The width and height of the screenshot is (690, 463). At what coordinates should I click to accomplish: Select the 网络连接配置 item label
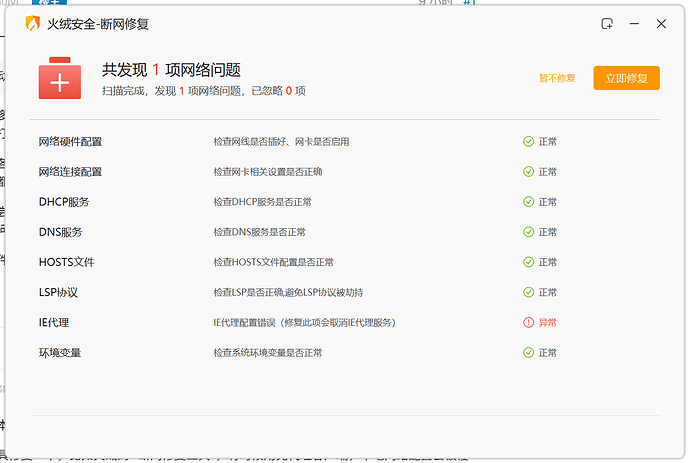pyautogui.click(x=70, y=172)
